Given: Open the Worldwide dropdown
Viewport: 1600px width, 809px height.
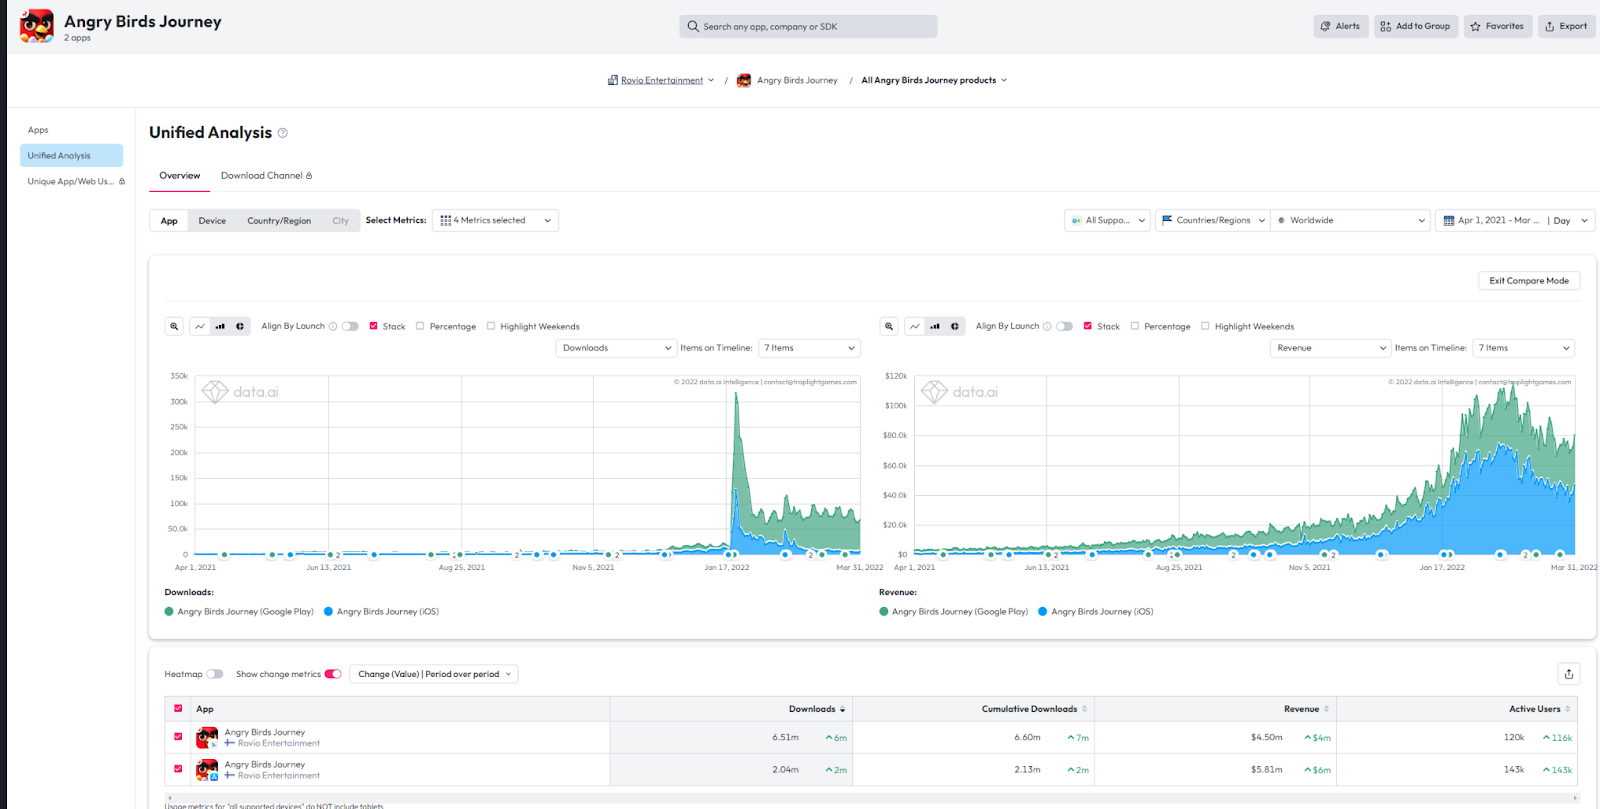Looking at the screenshot, I should [x=1351, y=220].
